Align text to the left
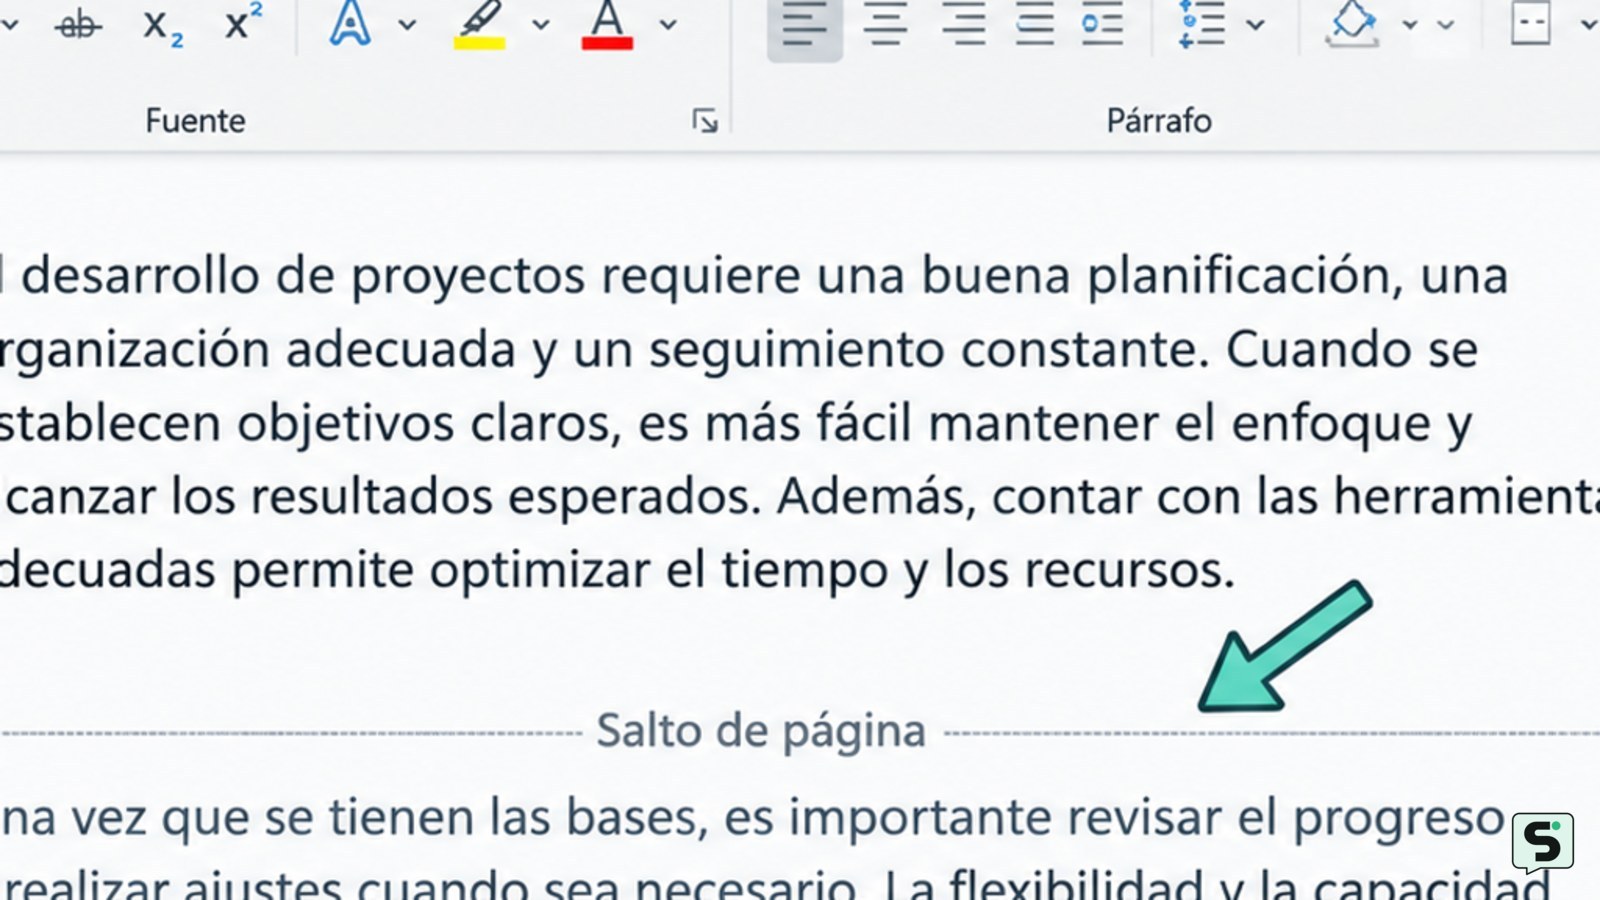Viewport: 1600px width, 900px height. click(805, 26)
